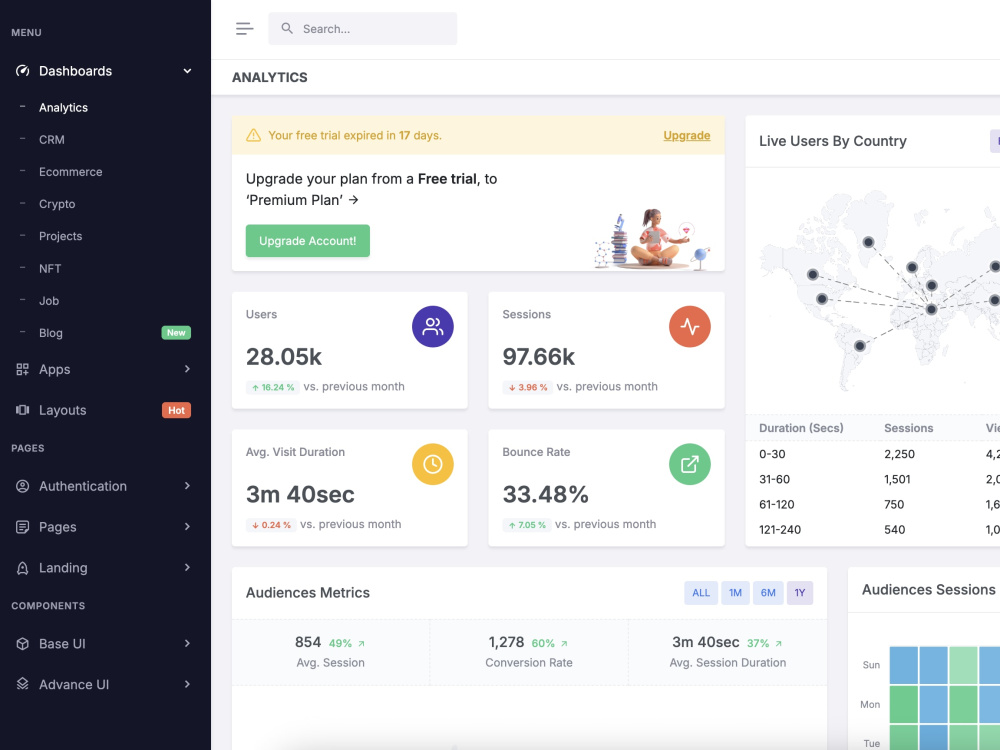The height and width of the screenshot is (750, 1000).
Task: Open the Job dashboard item
Action: (x=48, y=301)
